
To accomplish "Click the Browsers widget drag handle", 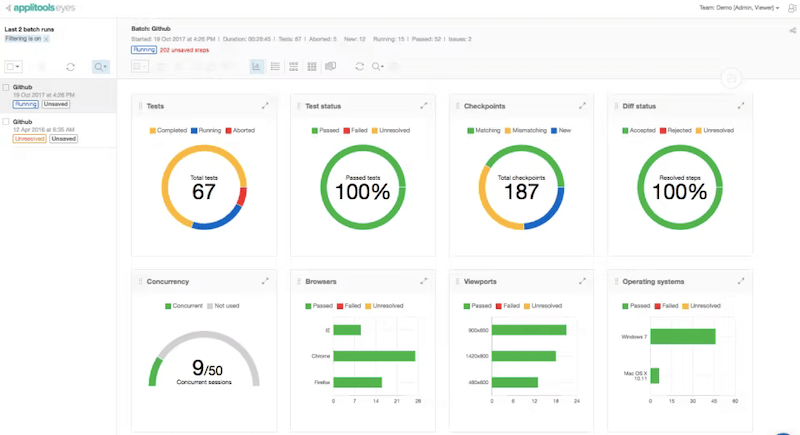I will coord(299,282).
